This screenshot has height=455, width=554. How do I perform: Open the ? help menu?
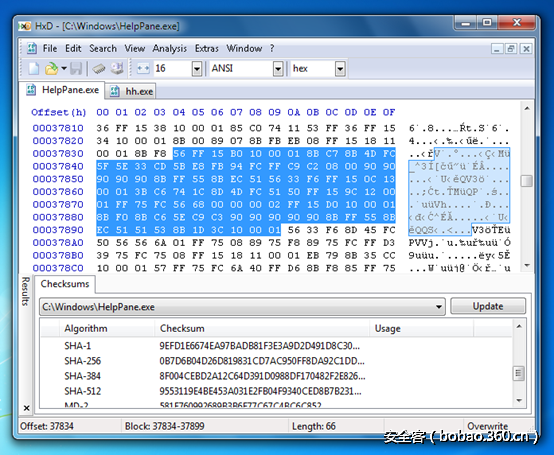coord(272,48)
